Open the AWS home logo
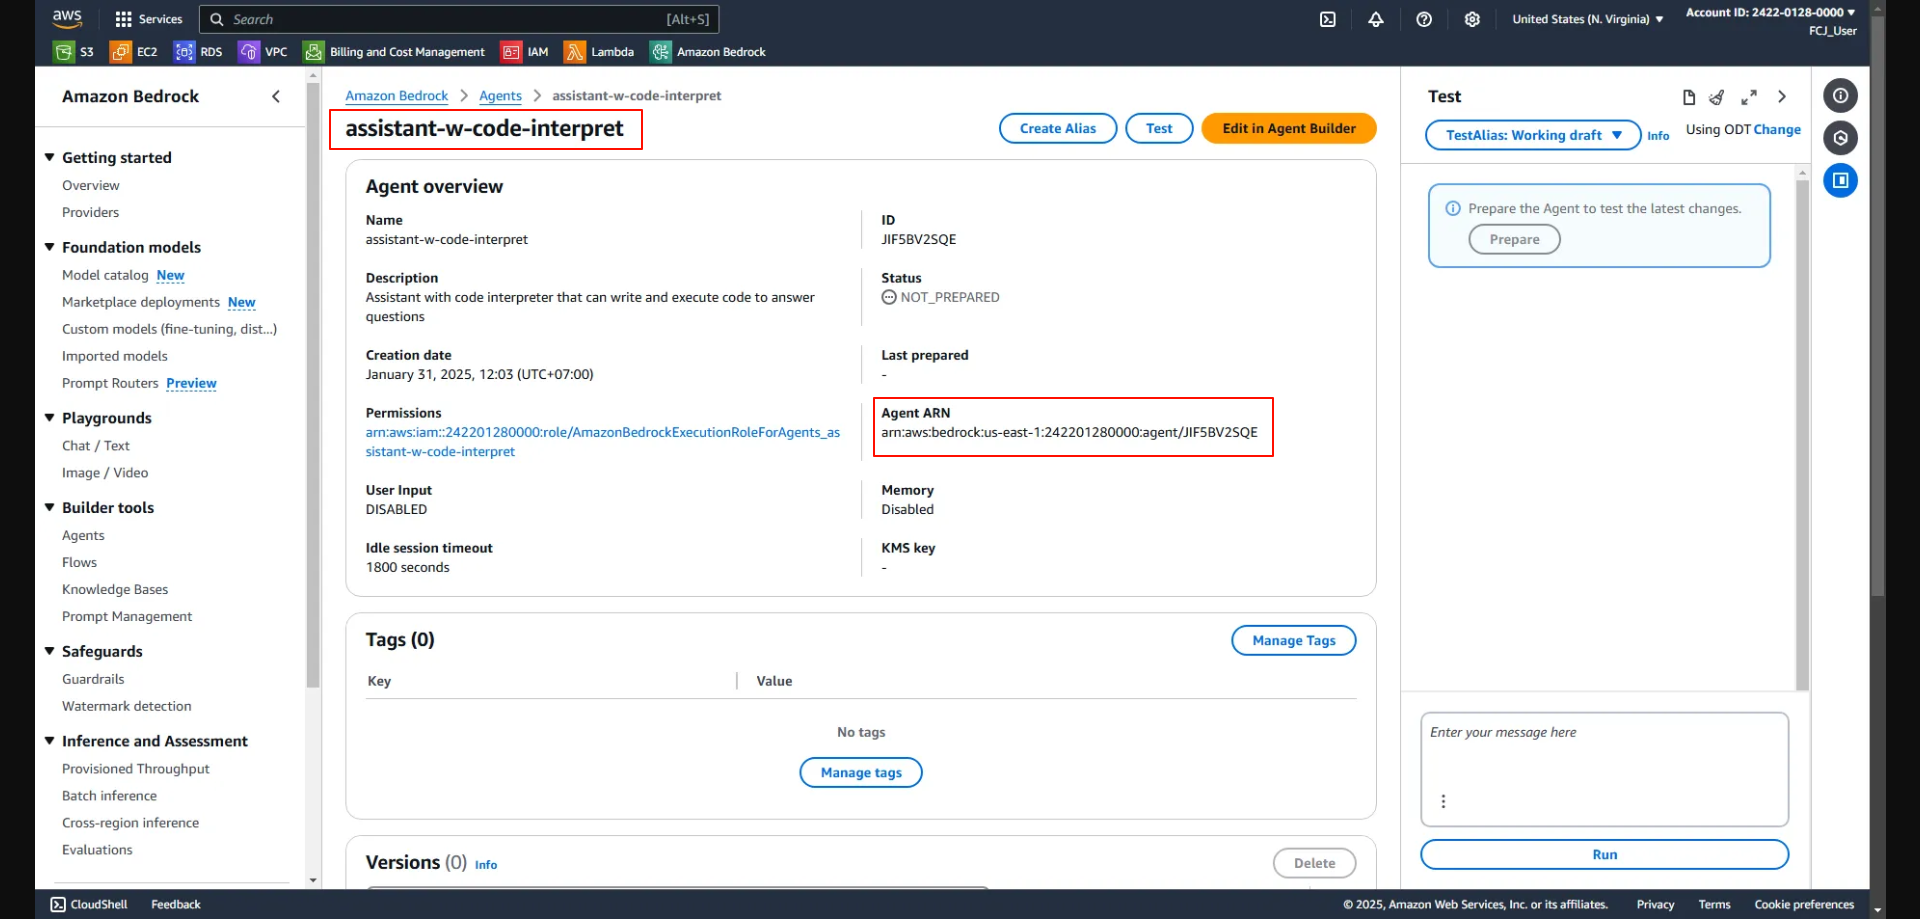Image resolution: width=1920 pixels, height=919 pixels. point(67,18)
